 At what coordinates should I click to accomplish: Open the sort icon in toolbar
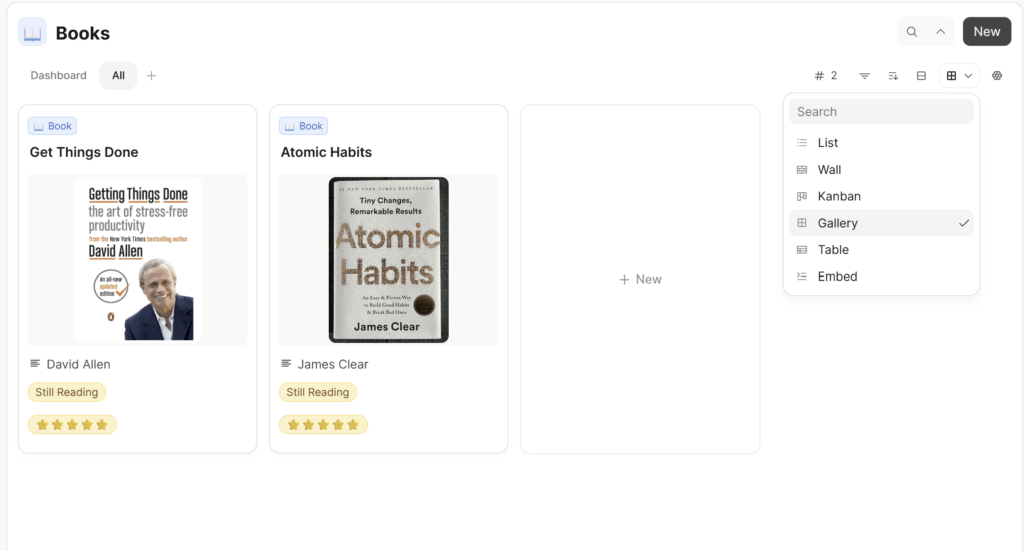[x=893, y=76]
